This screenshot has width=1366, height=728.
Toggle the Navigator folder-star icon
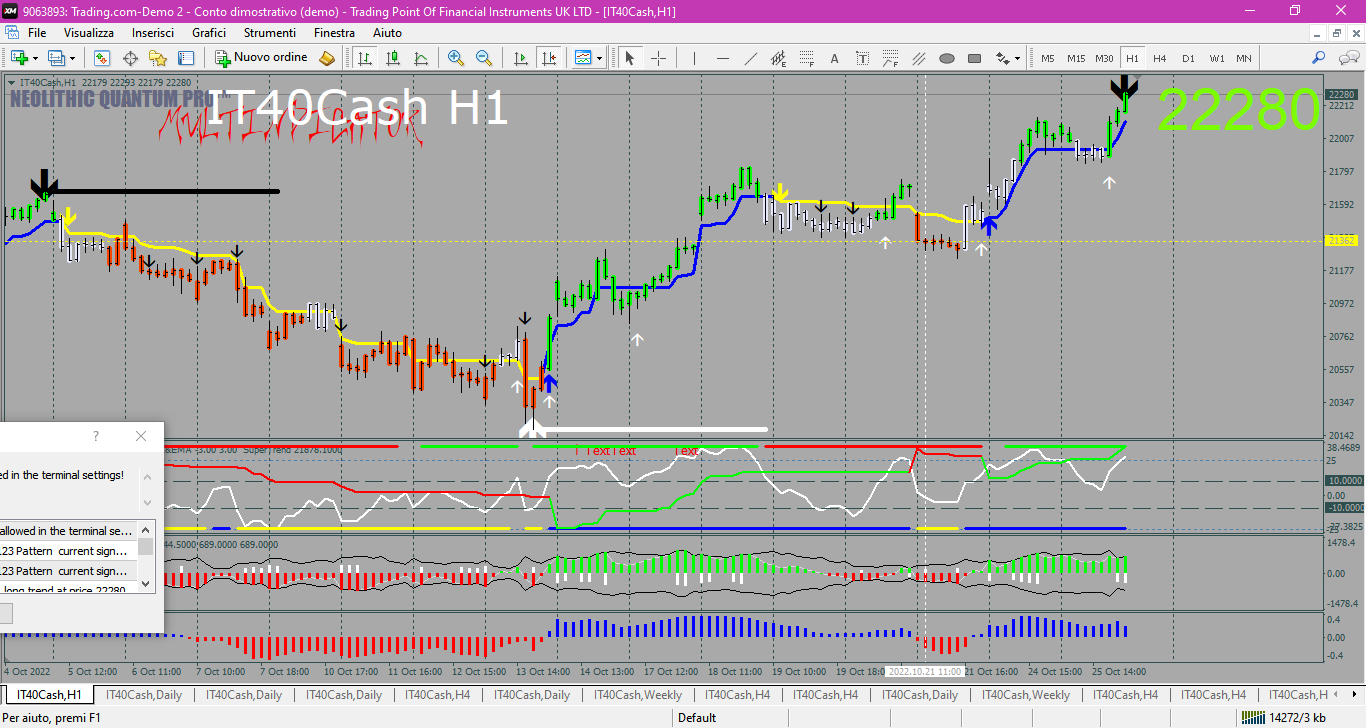click(158, 58)
